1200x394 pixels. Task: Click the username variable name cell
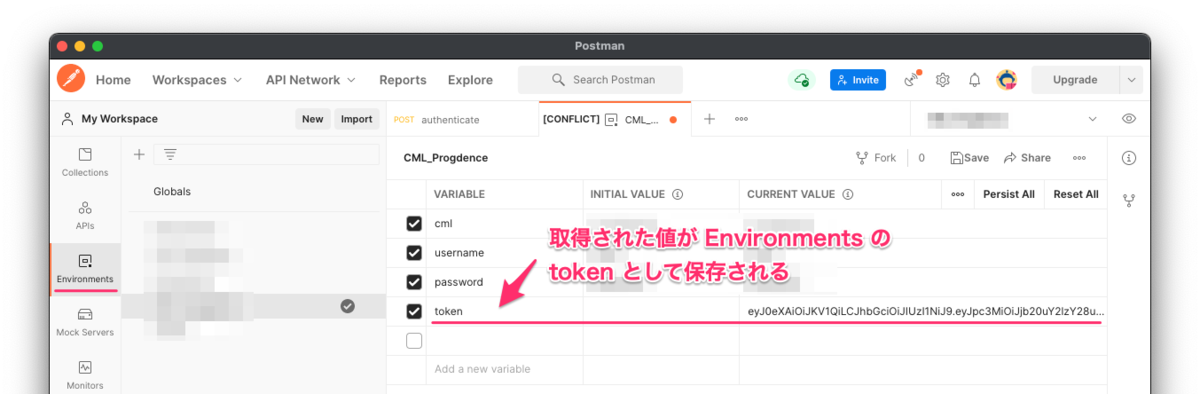click(x=505, y=253)
